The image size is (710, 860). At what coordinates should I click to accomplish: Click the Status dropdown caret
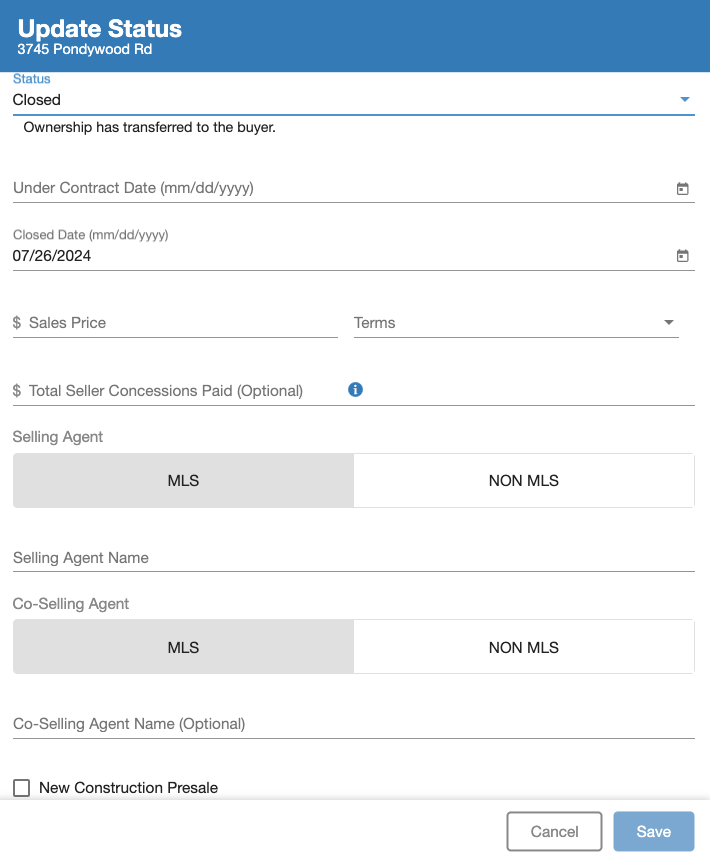coord(685,99)
